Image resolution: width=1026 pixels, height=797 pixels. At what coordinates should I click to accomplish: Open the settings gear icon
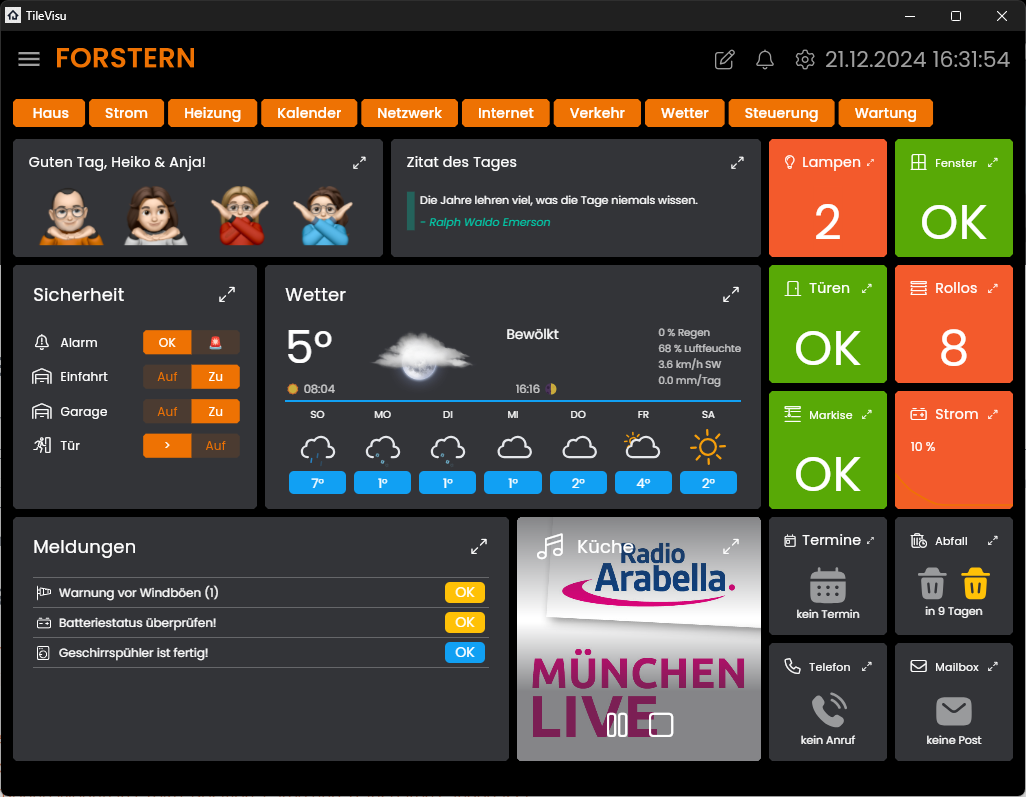805,60
